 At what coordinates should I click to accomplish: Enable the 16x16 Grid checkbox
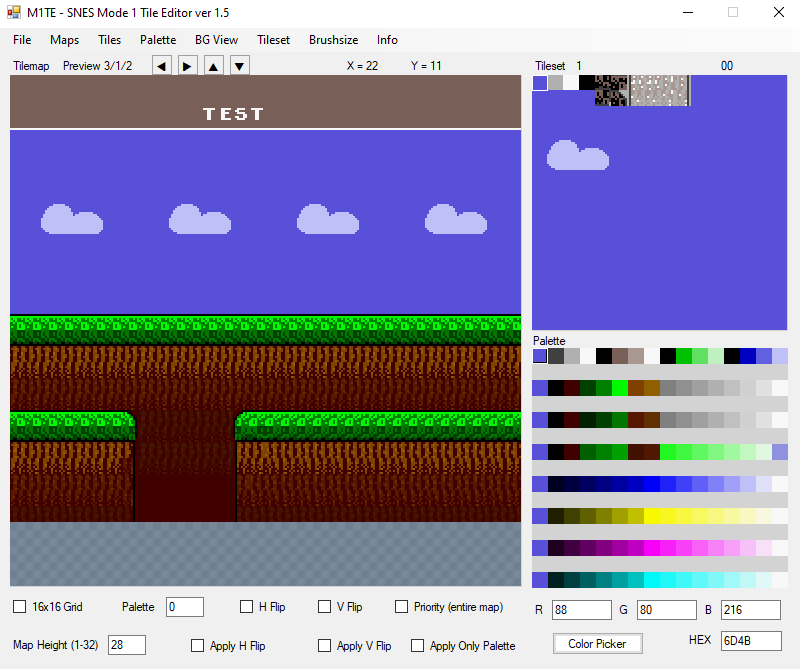pos(20,607)
